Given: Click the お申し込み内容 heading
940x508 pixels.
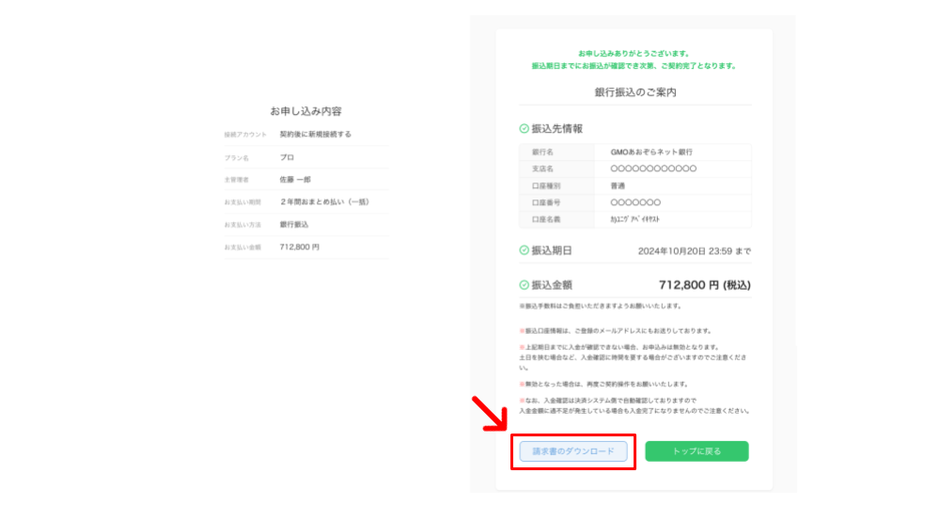Looking at the screenshot, I should pyautogui.click(x=306, y=111).
